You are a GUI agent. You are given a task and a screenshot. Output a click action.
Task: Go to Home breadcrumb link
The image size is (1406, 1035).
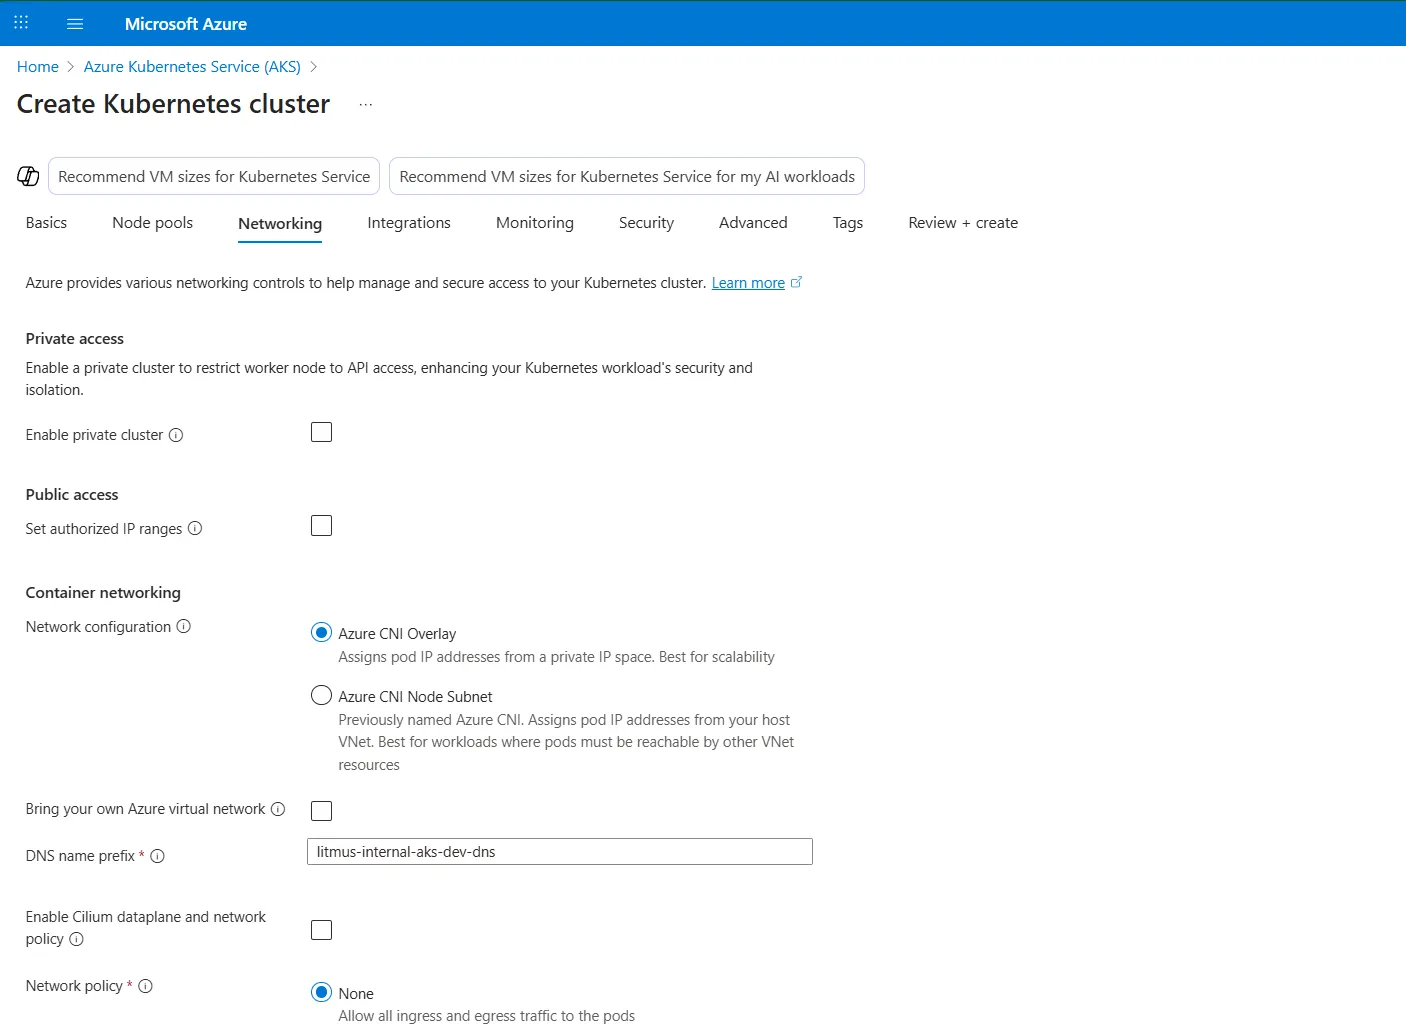(x=38, y=66)
